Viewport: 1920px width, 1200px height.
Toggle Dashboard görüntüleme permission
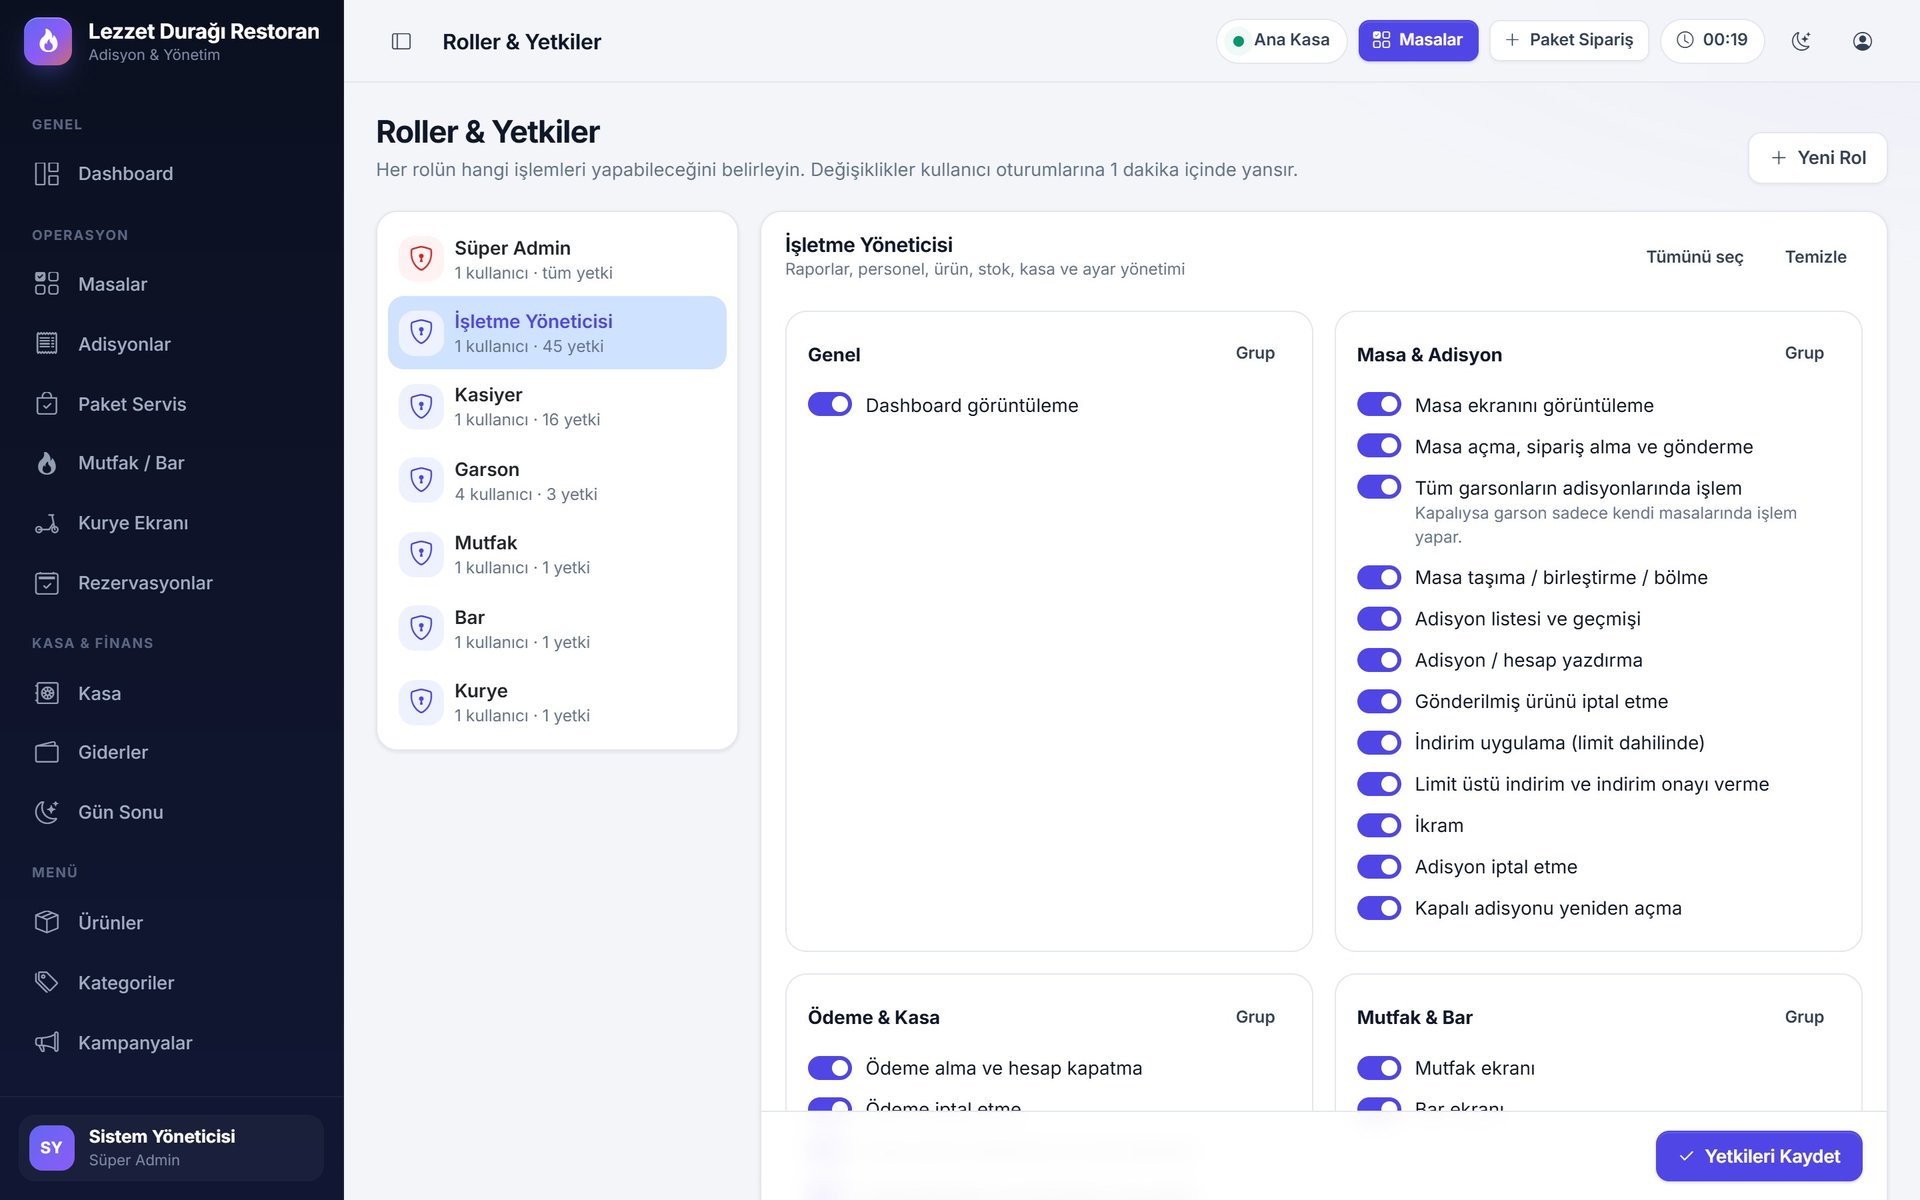(830, 404)
